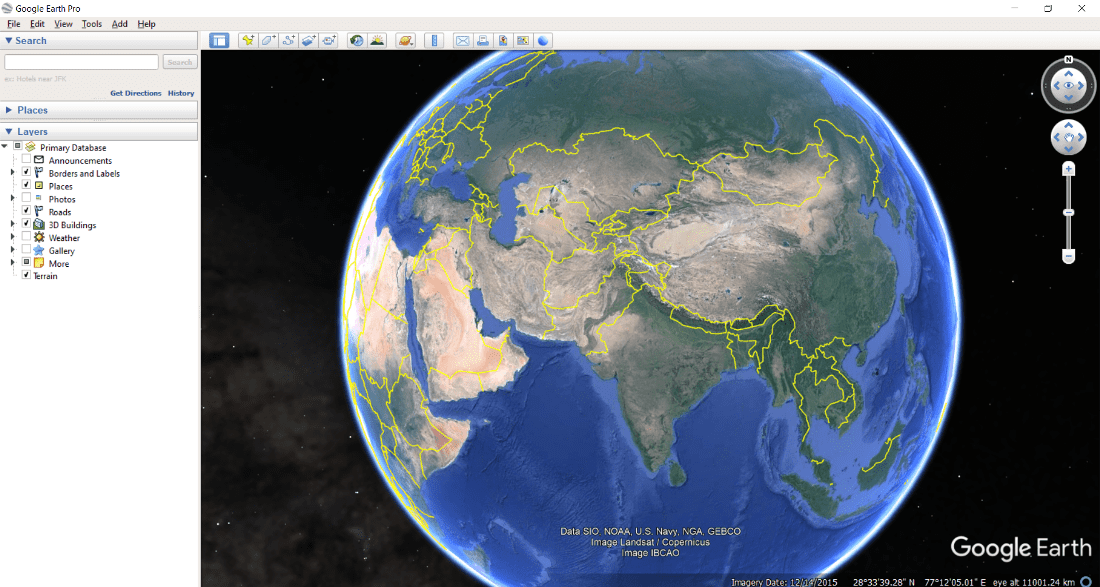Start recording a tour
The height and width of the screenshot is (587, 1100).
point(329,41)
